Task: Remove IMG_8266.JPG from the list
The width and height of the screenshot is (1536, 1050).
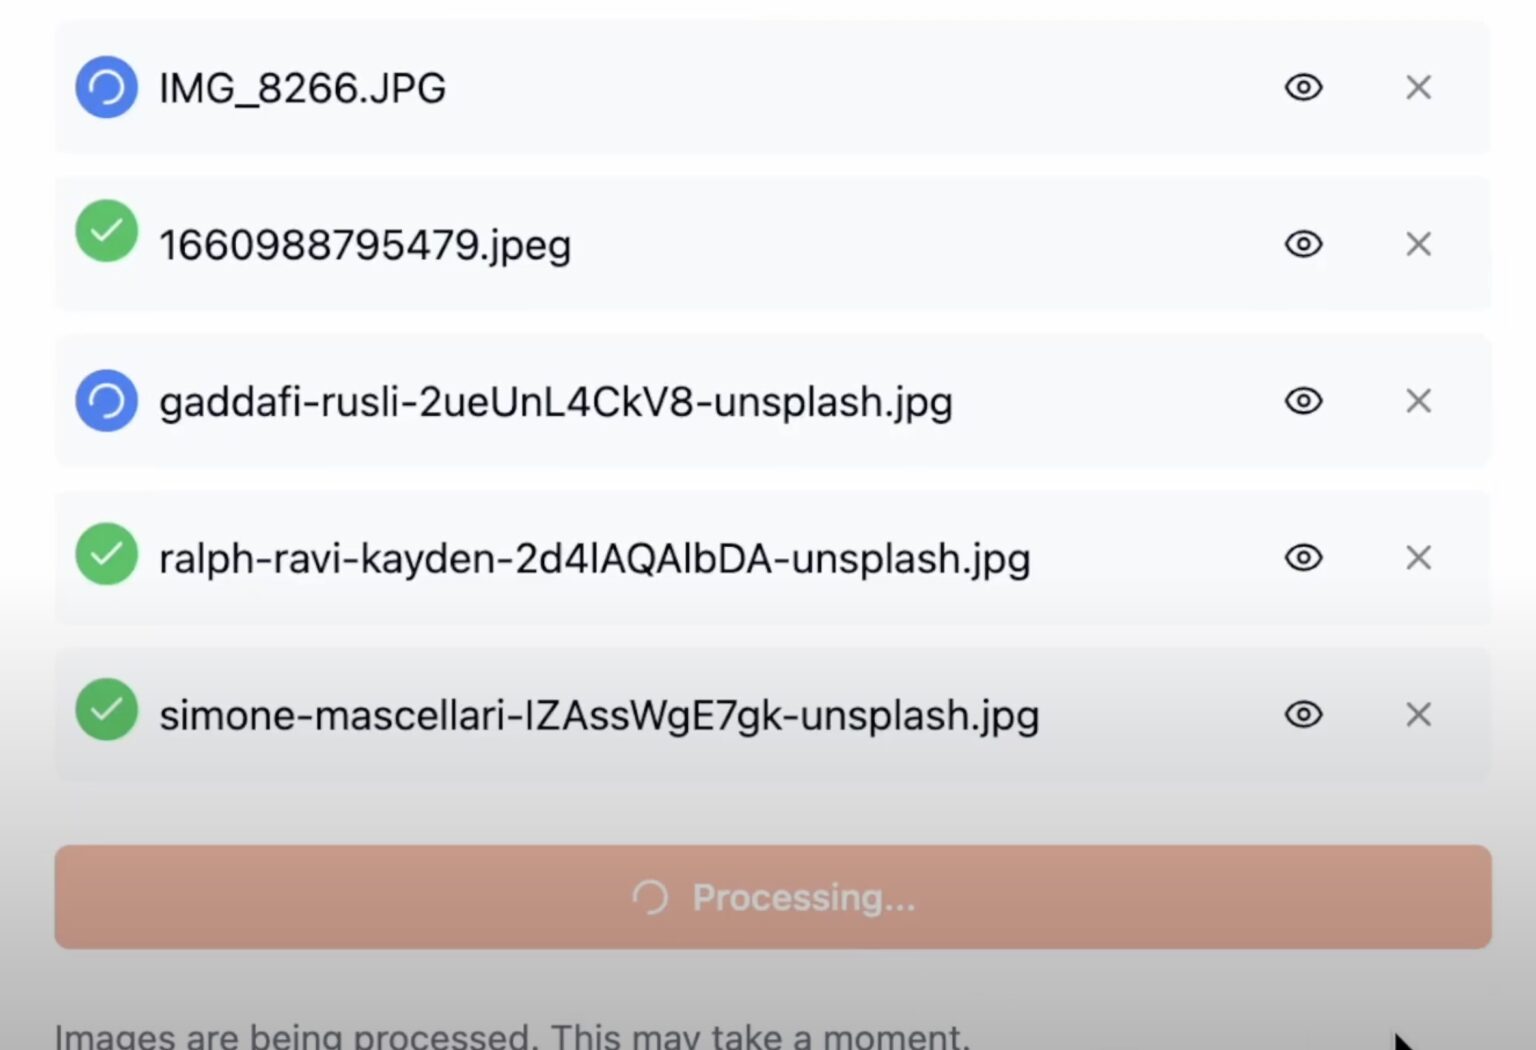Action: pos(1418,88)
